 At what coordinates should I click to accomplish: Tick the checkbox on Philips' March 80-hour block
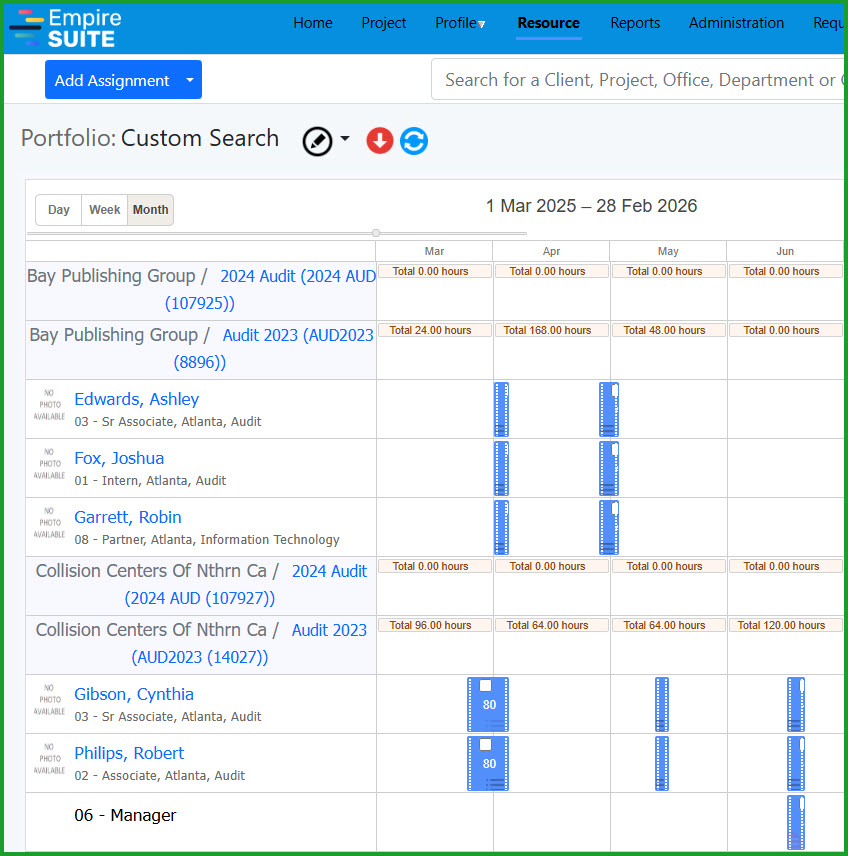[x=485, y=745]
